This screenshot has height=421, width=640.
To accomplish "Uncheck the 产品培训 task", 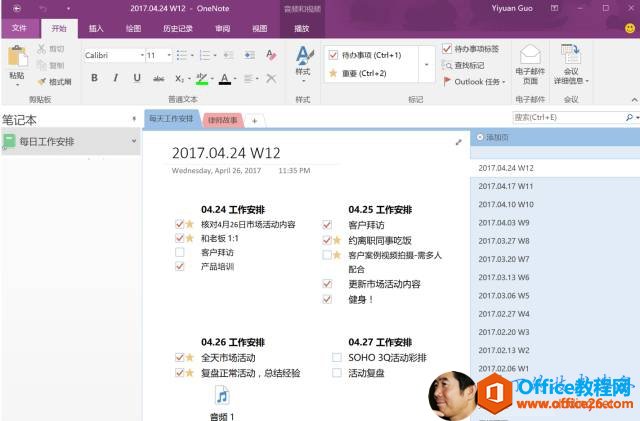I will point(179,267).
